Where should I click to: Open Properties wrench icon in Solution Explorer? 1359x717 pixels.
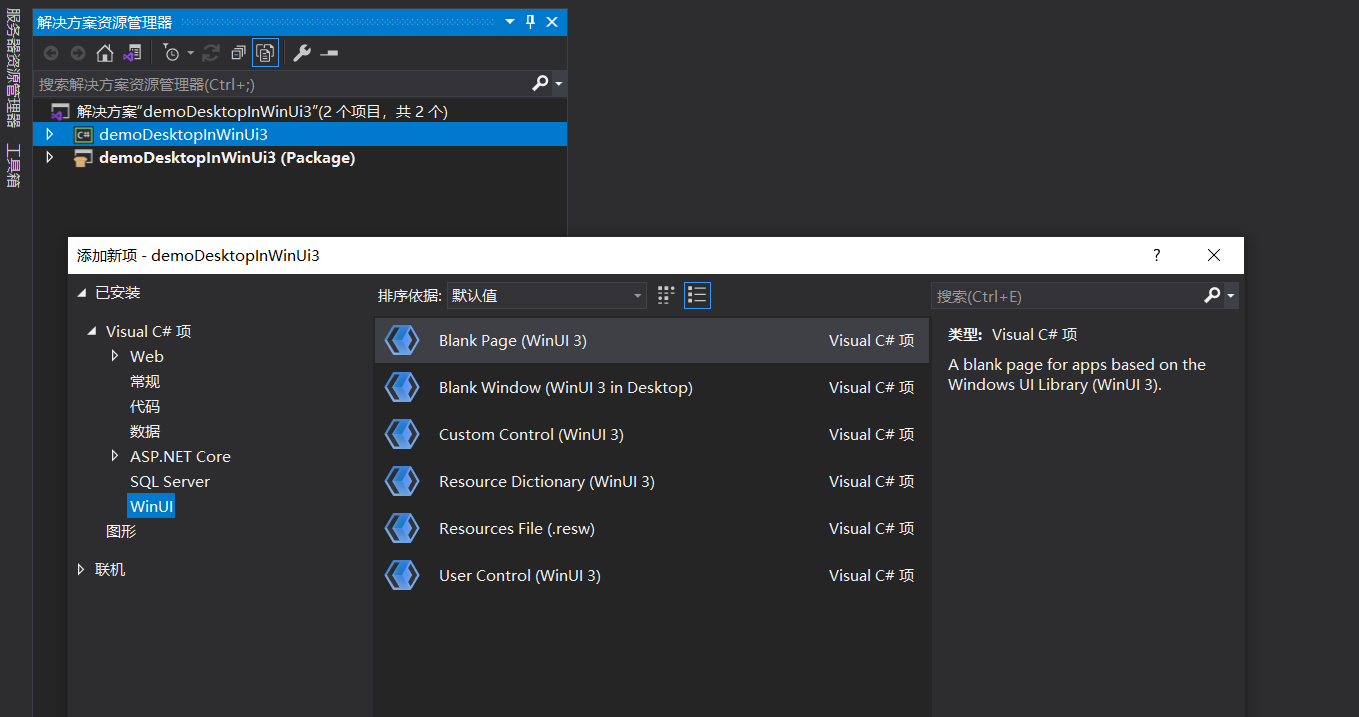pyautogui.click(x=302, y=53)
